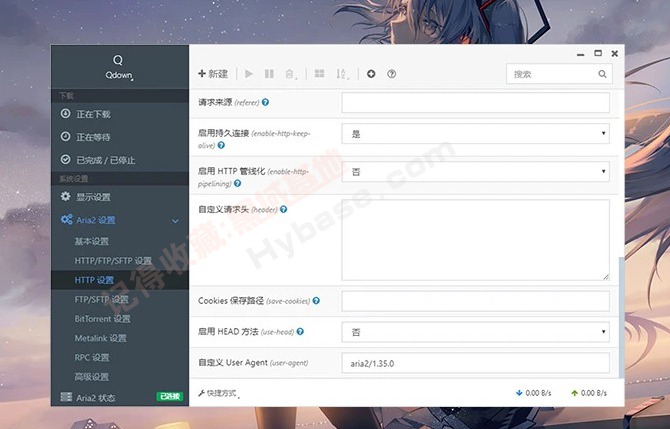
Task: Open help via circled question icon
Action: click(391, 74)
